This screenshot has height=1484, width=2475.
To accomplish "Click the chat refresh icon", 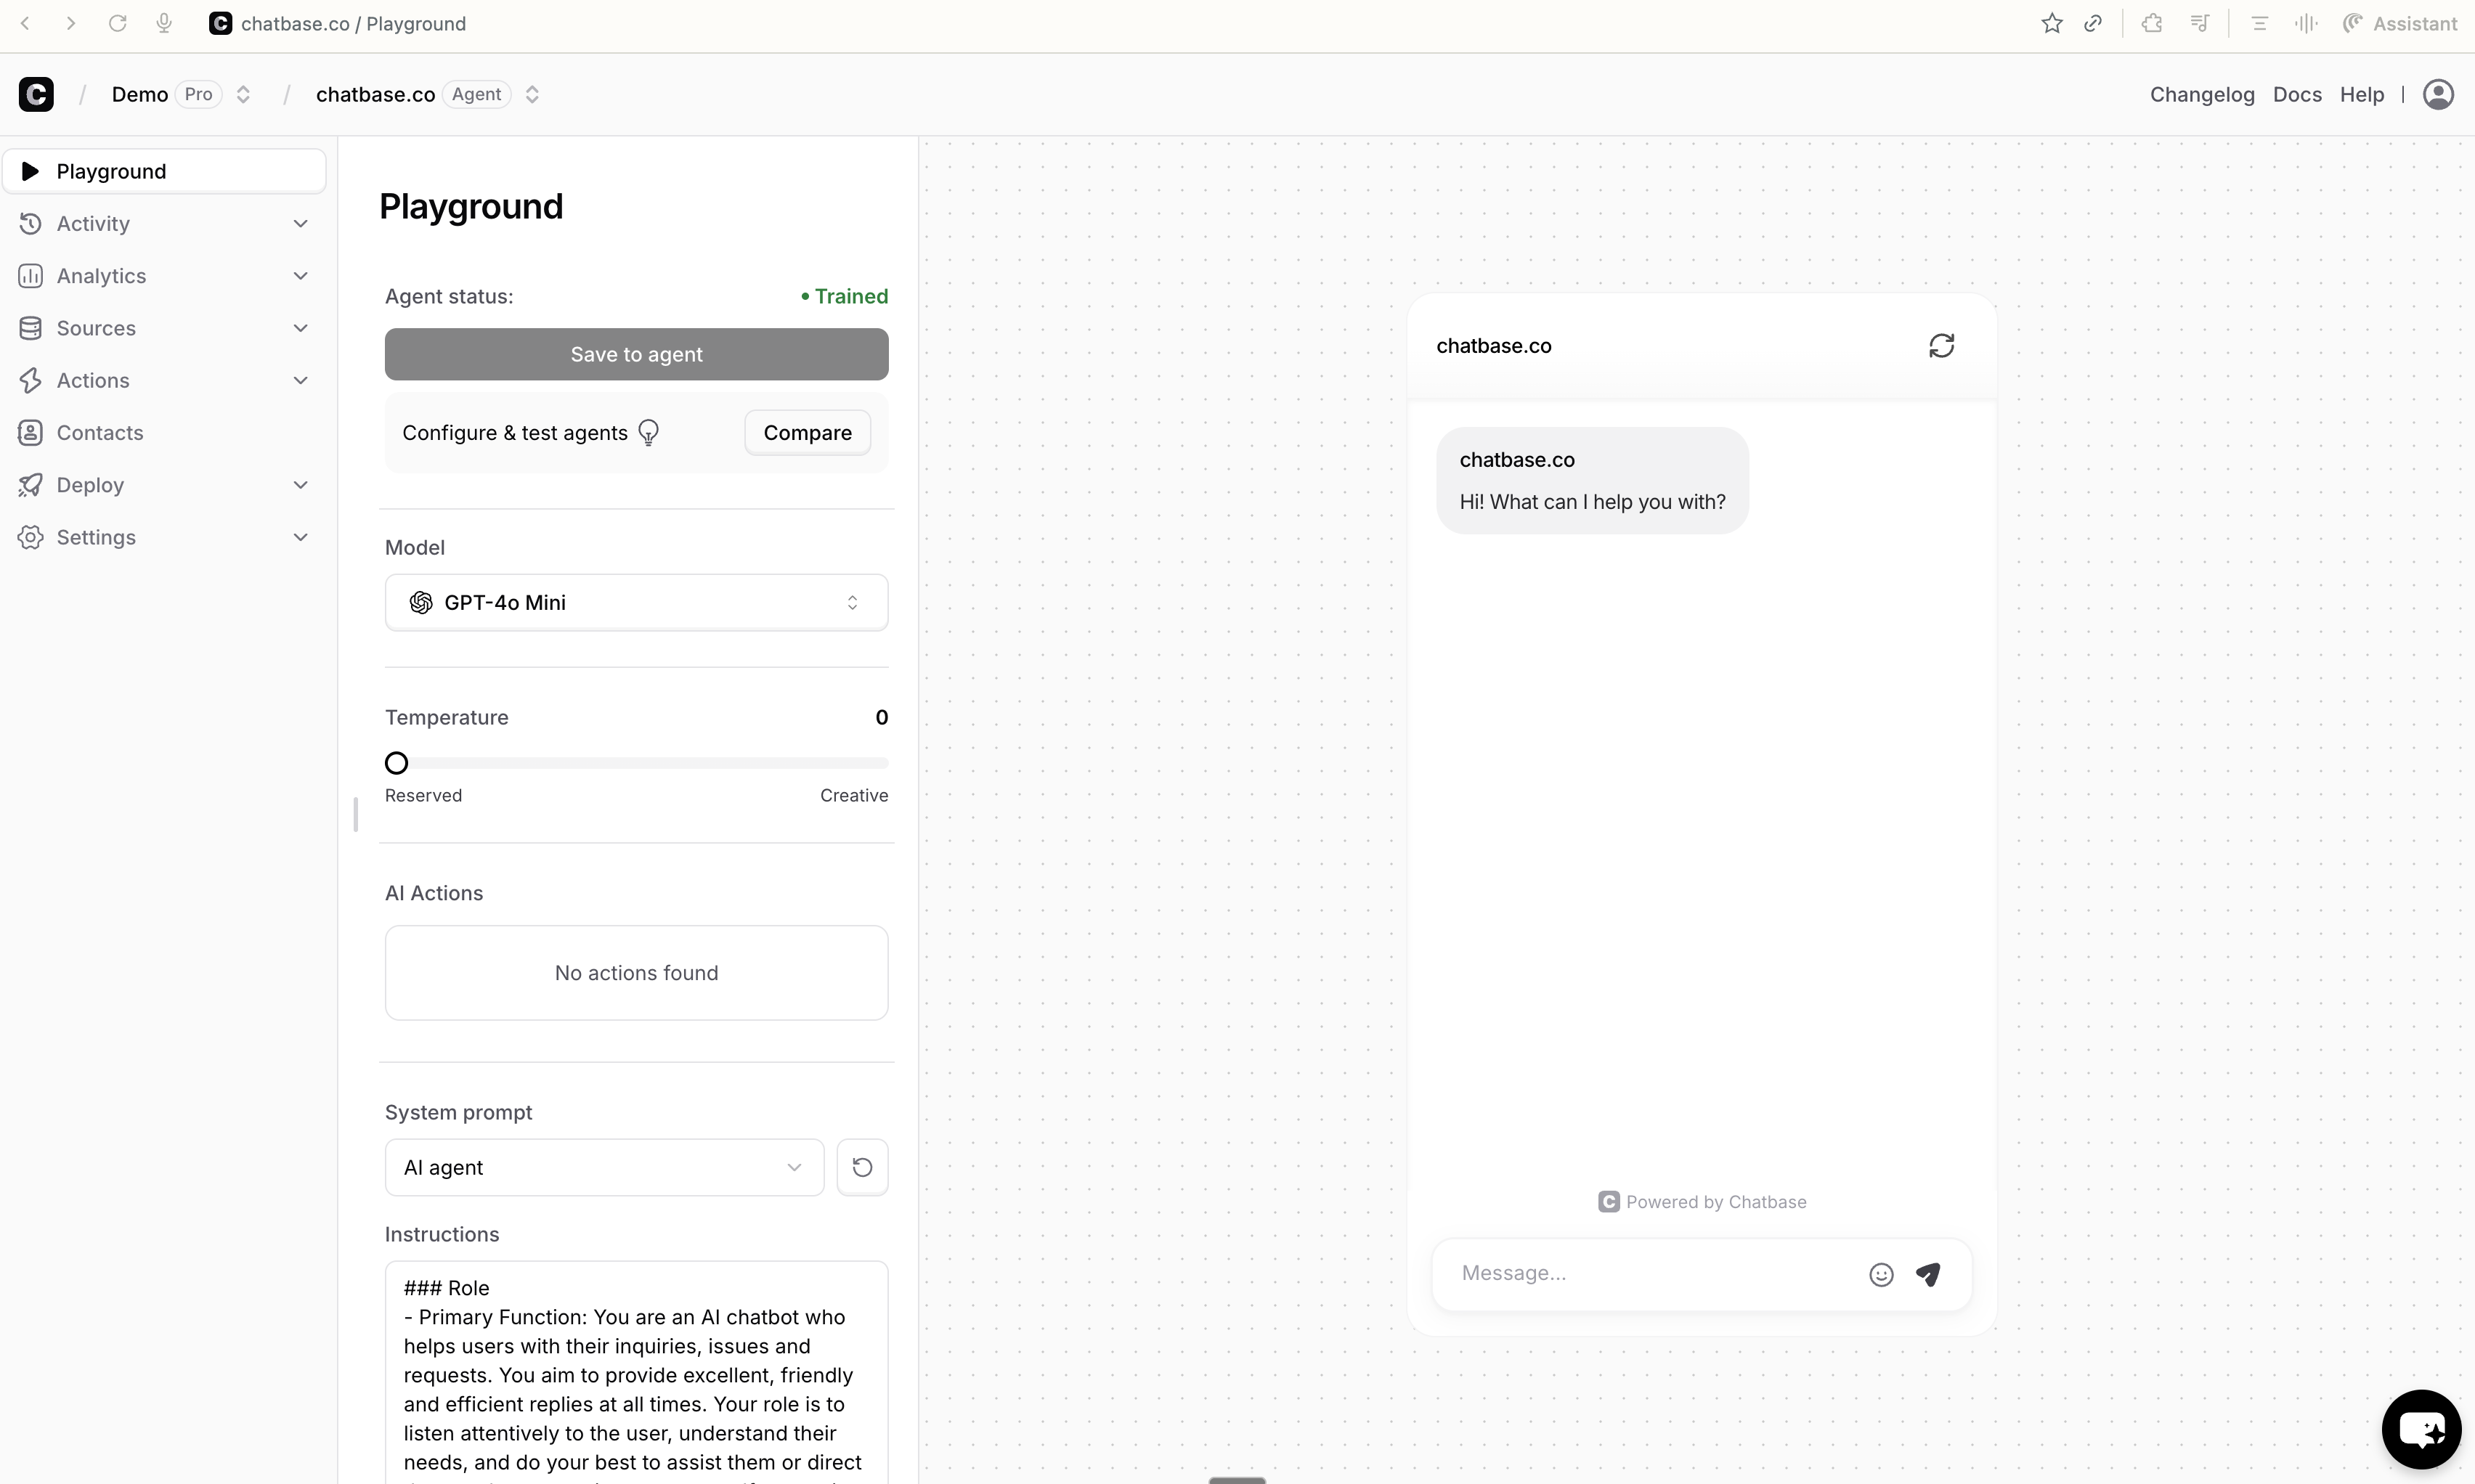I will pyautogui.click(x=1941, y=346).
